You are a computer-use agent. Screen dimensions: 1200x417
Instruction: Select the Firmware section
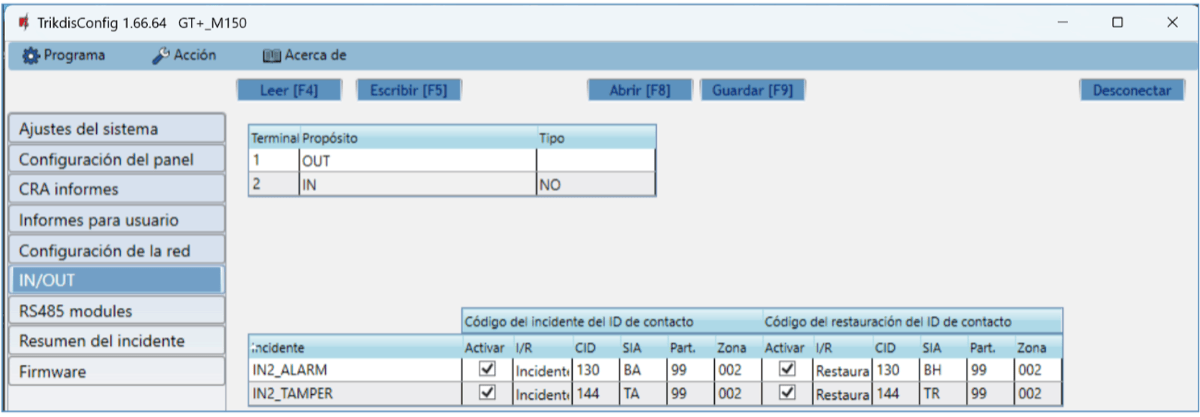[x=115, y=372]
